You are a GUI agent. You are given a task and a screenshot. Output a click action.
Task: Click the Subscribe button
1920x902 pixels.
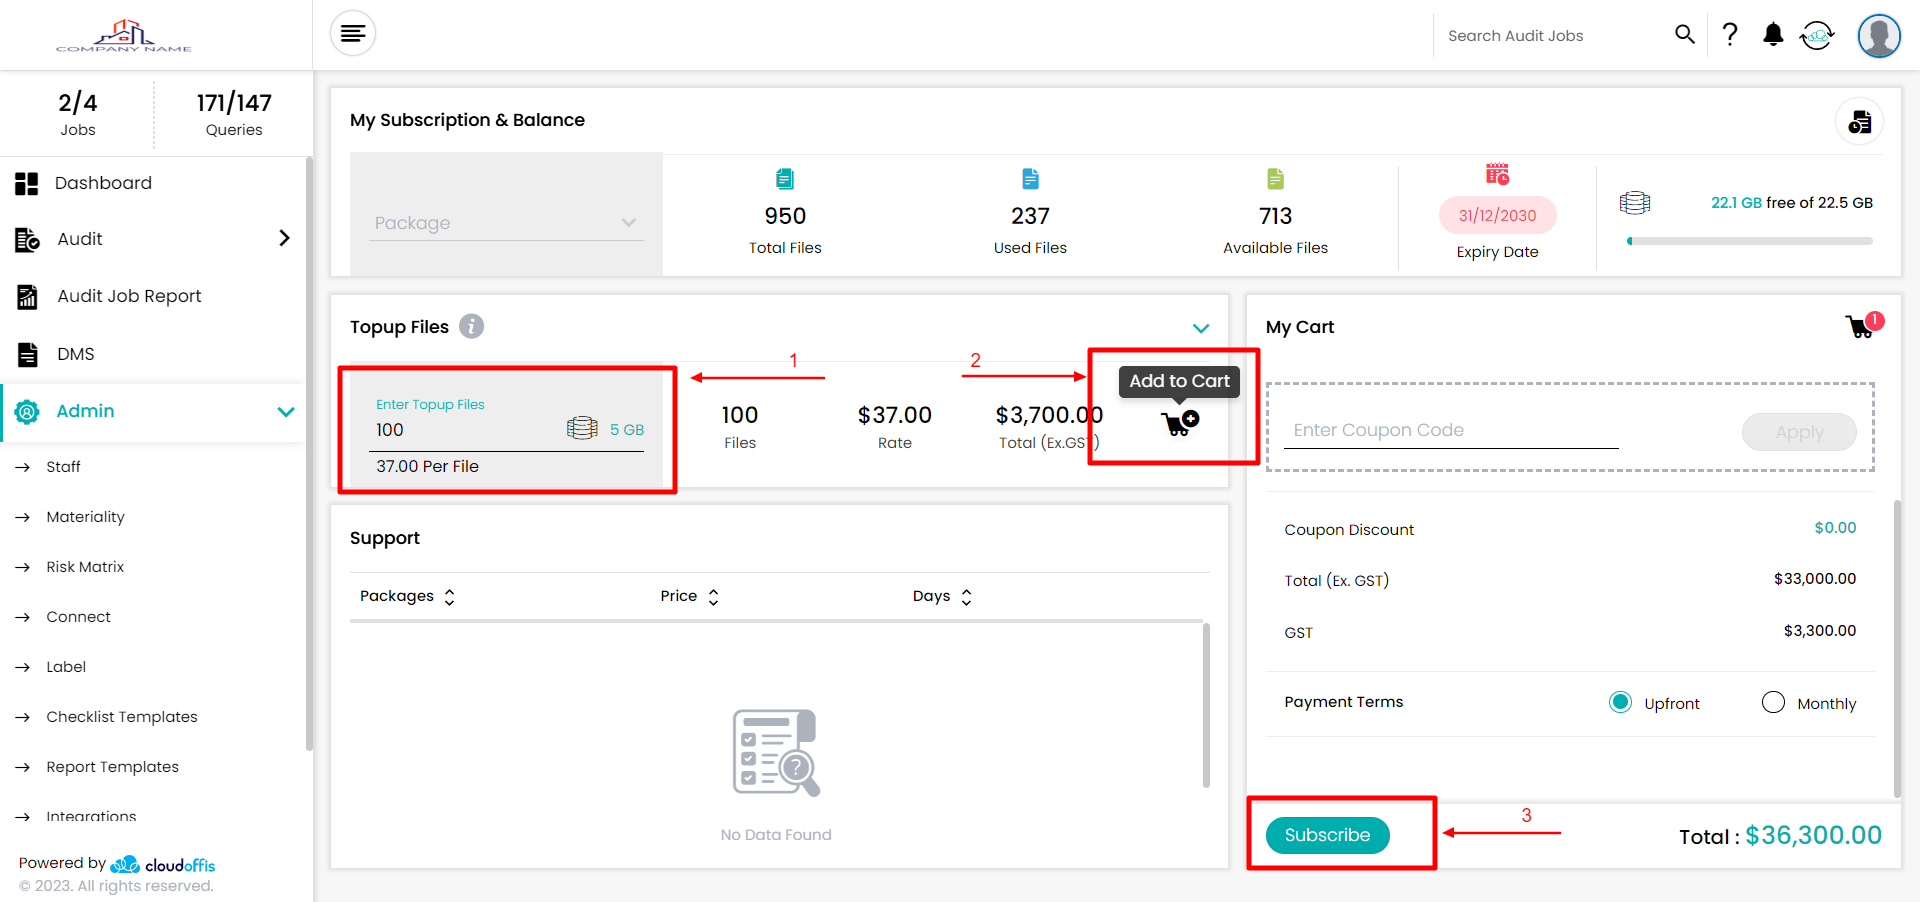1327,835
